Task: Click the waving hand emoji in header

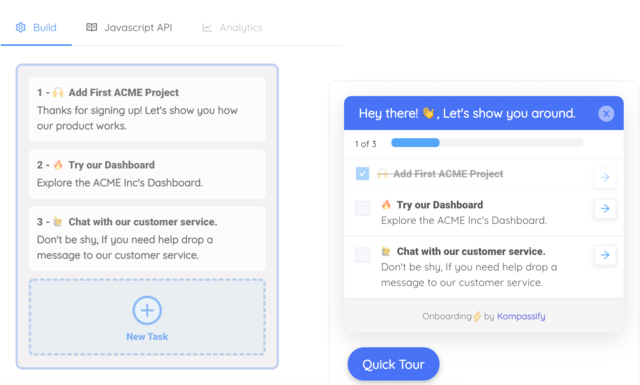Action: pos(428,113)
